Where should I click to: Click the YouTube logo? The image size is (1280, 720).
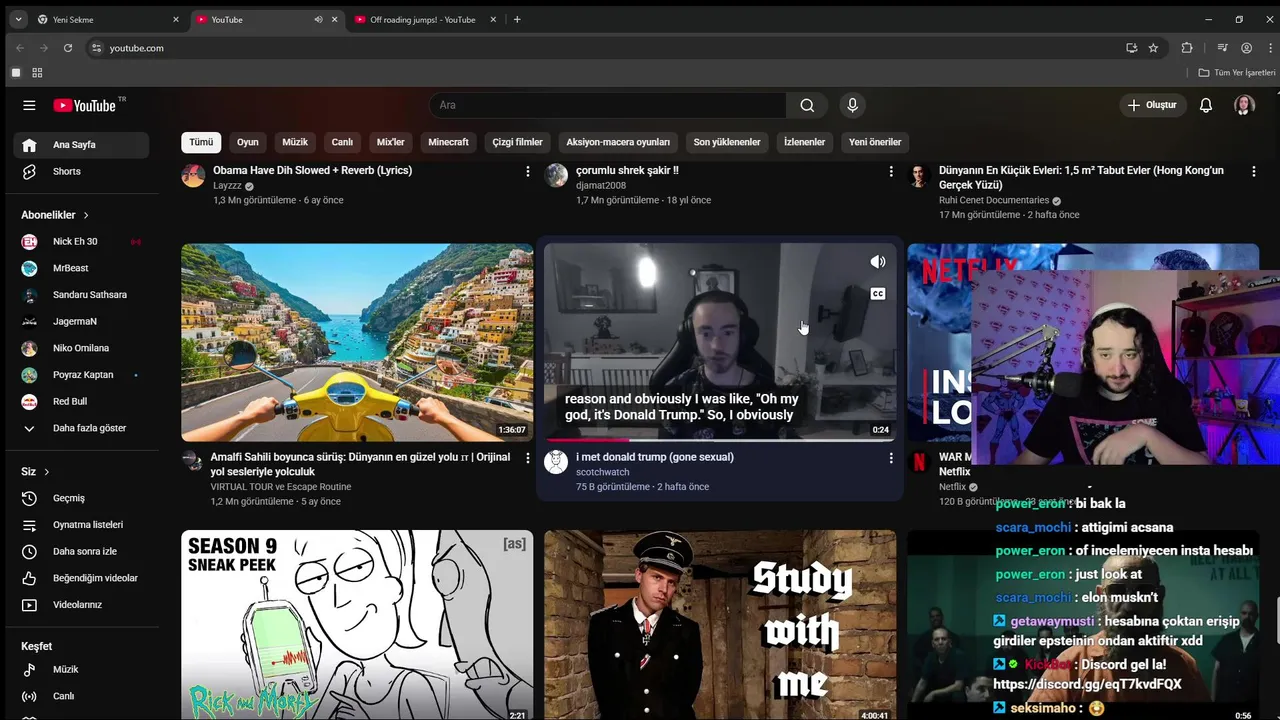[85, 105]
